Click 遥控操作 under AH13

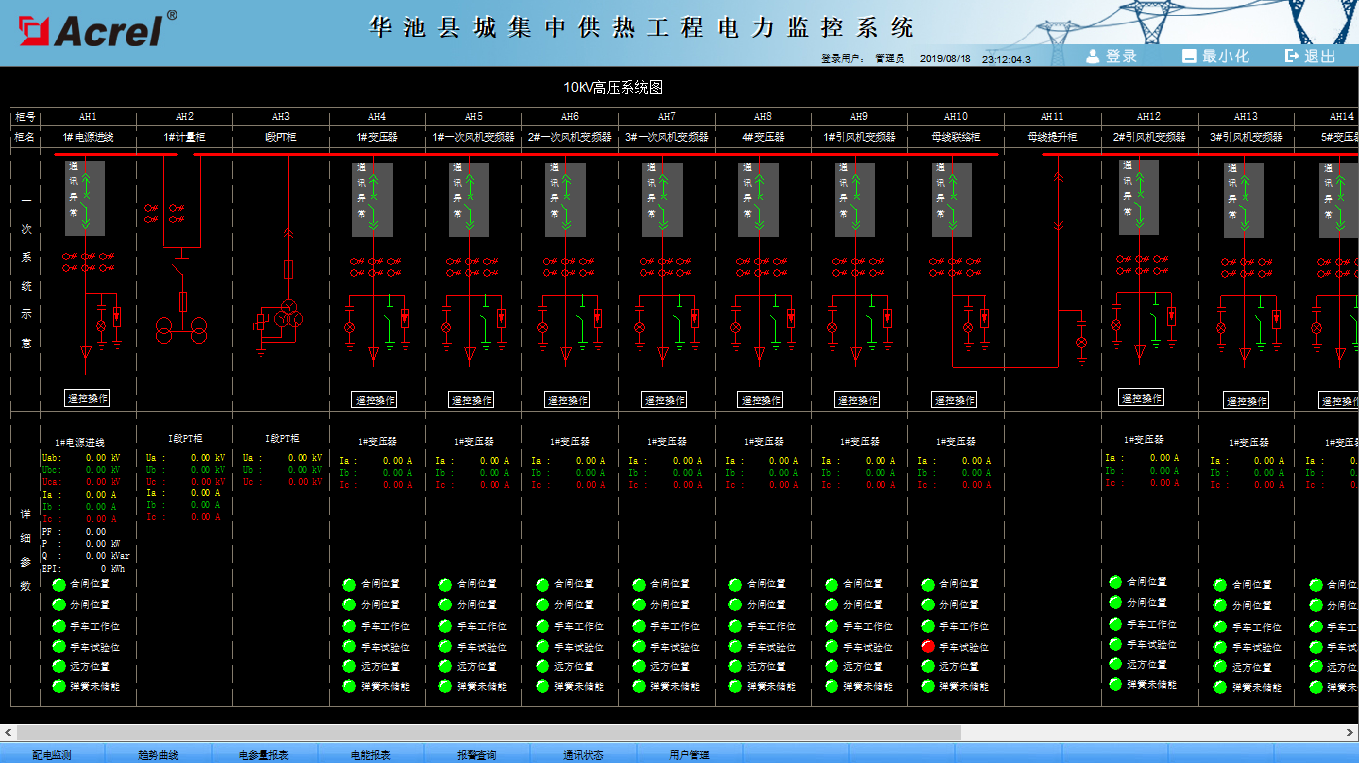[x=1246, y=401]
